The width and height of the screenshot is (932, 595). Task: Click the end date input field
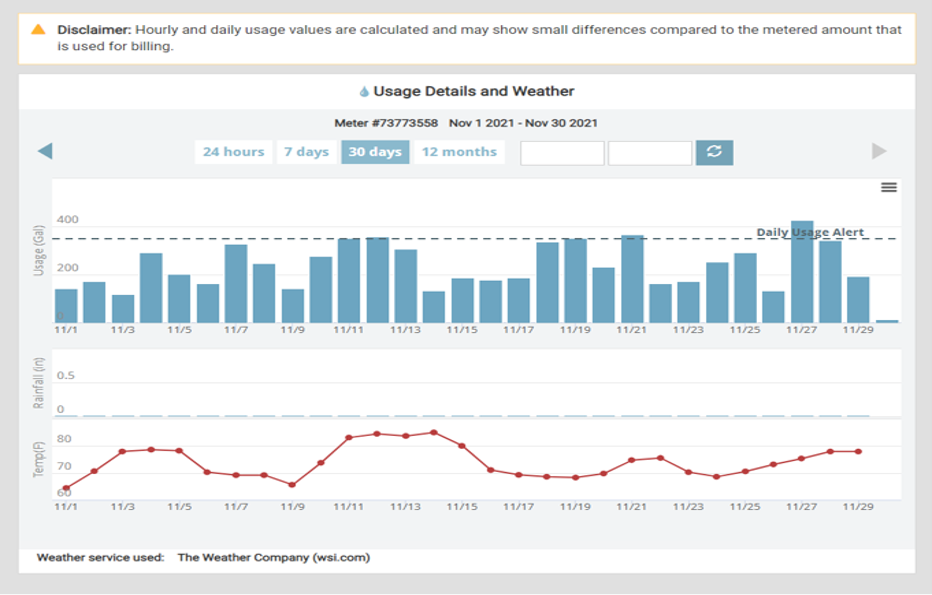click(x=650, y=153)
